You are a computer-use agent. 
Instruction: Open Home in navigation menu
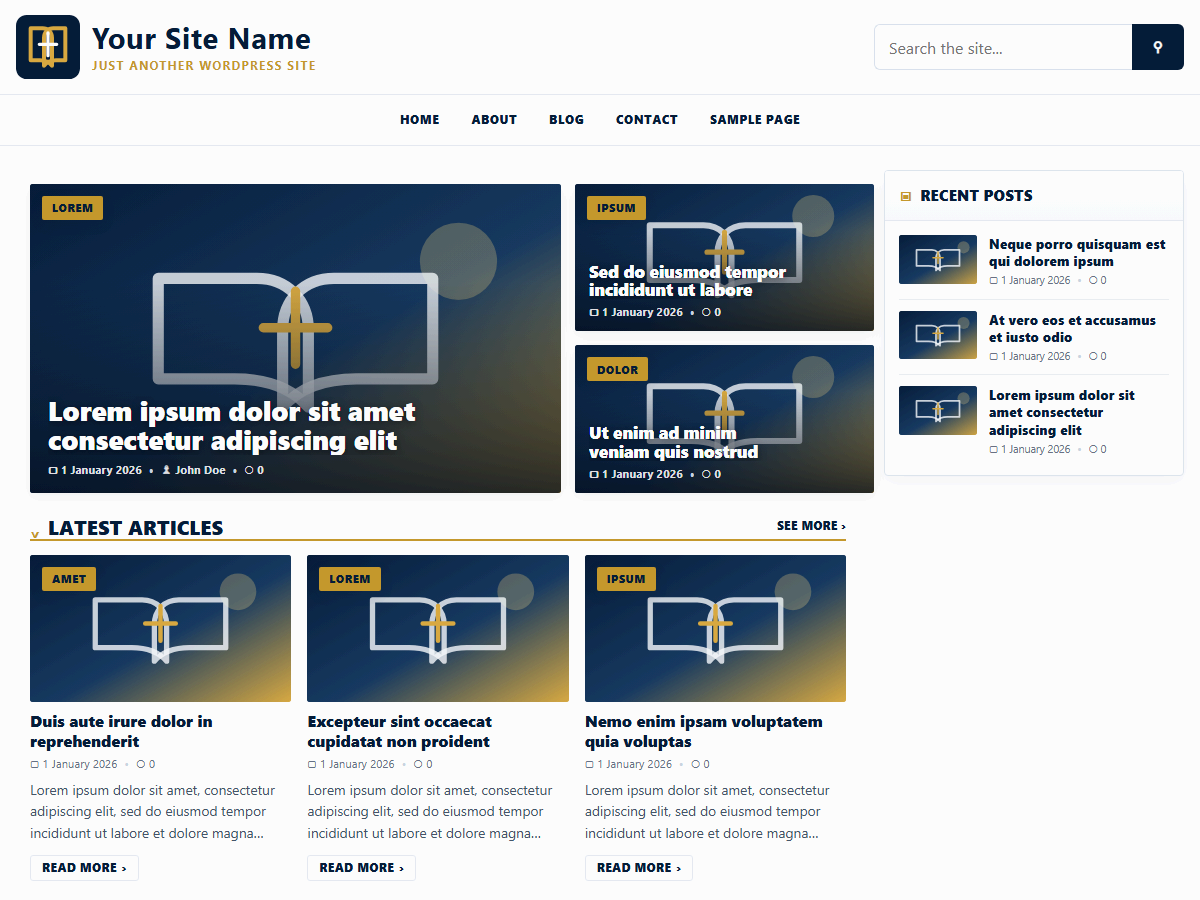pyautogui.click(x=420, y=120)
